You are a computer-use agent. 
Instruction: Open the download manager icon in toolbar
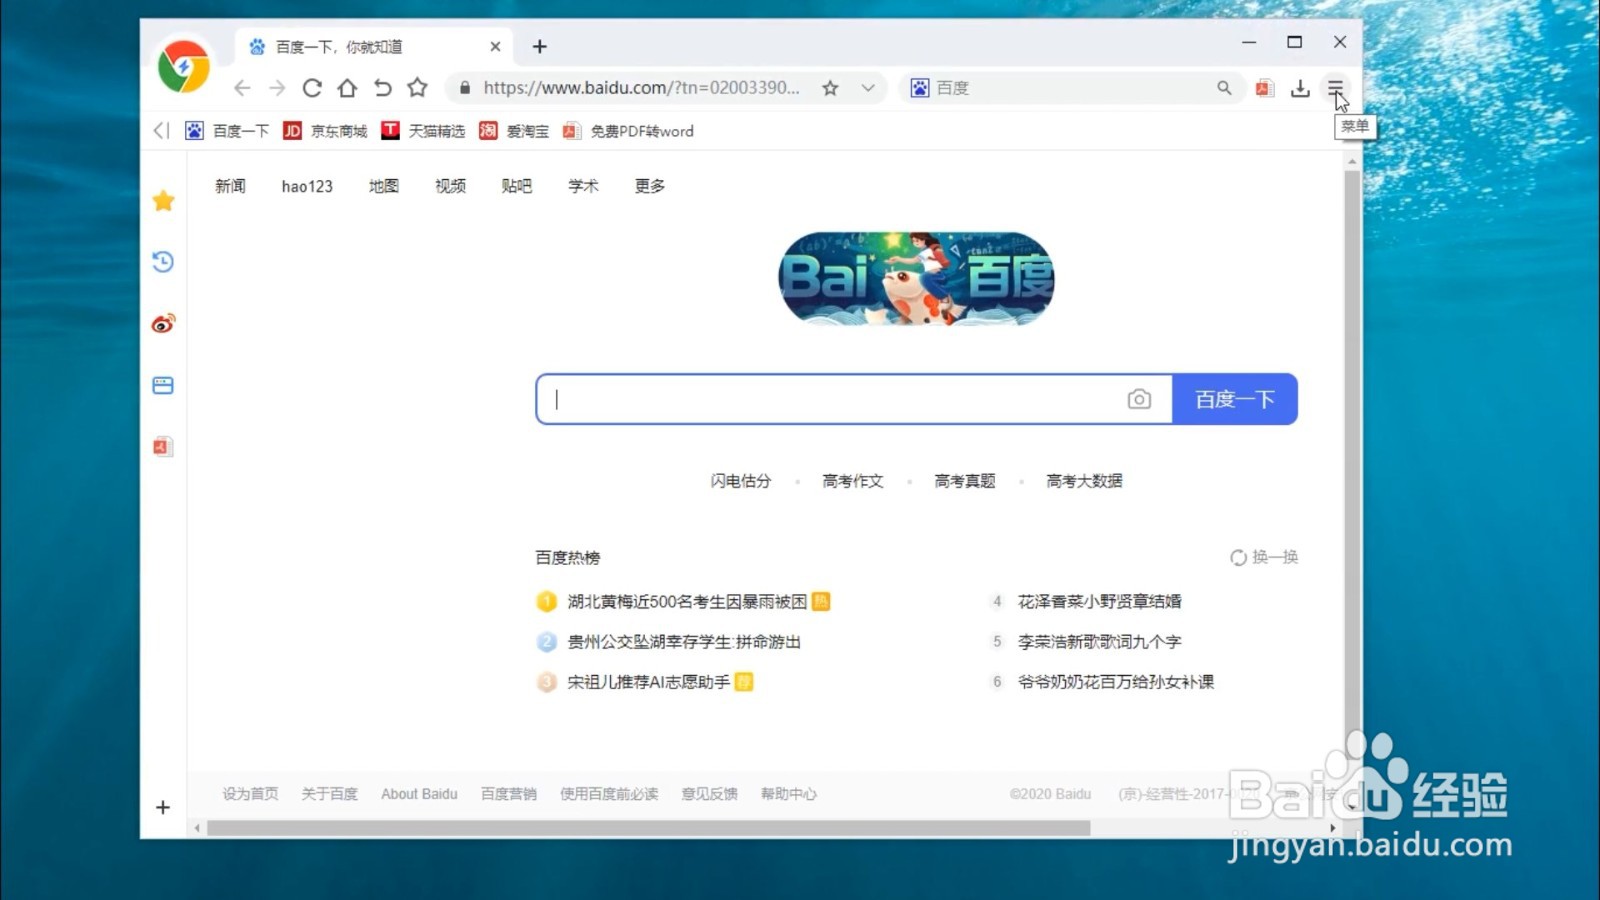tap(1300, 88)
